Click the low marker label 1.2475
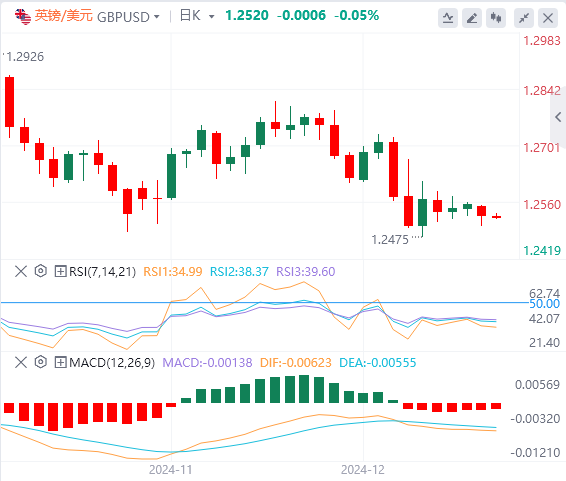This screenshot has height=481, width=566. tap(390, 240)
